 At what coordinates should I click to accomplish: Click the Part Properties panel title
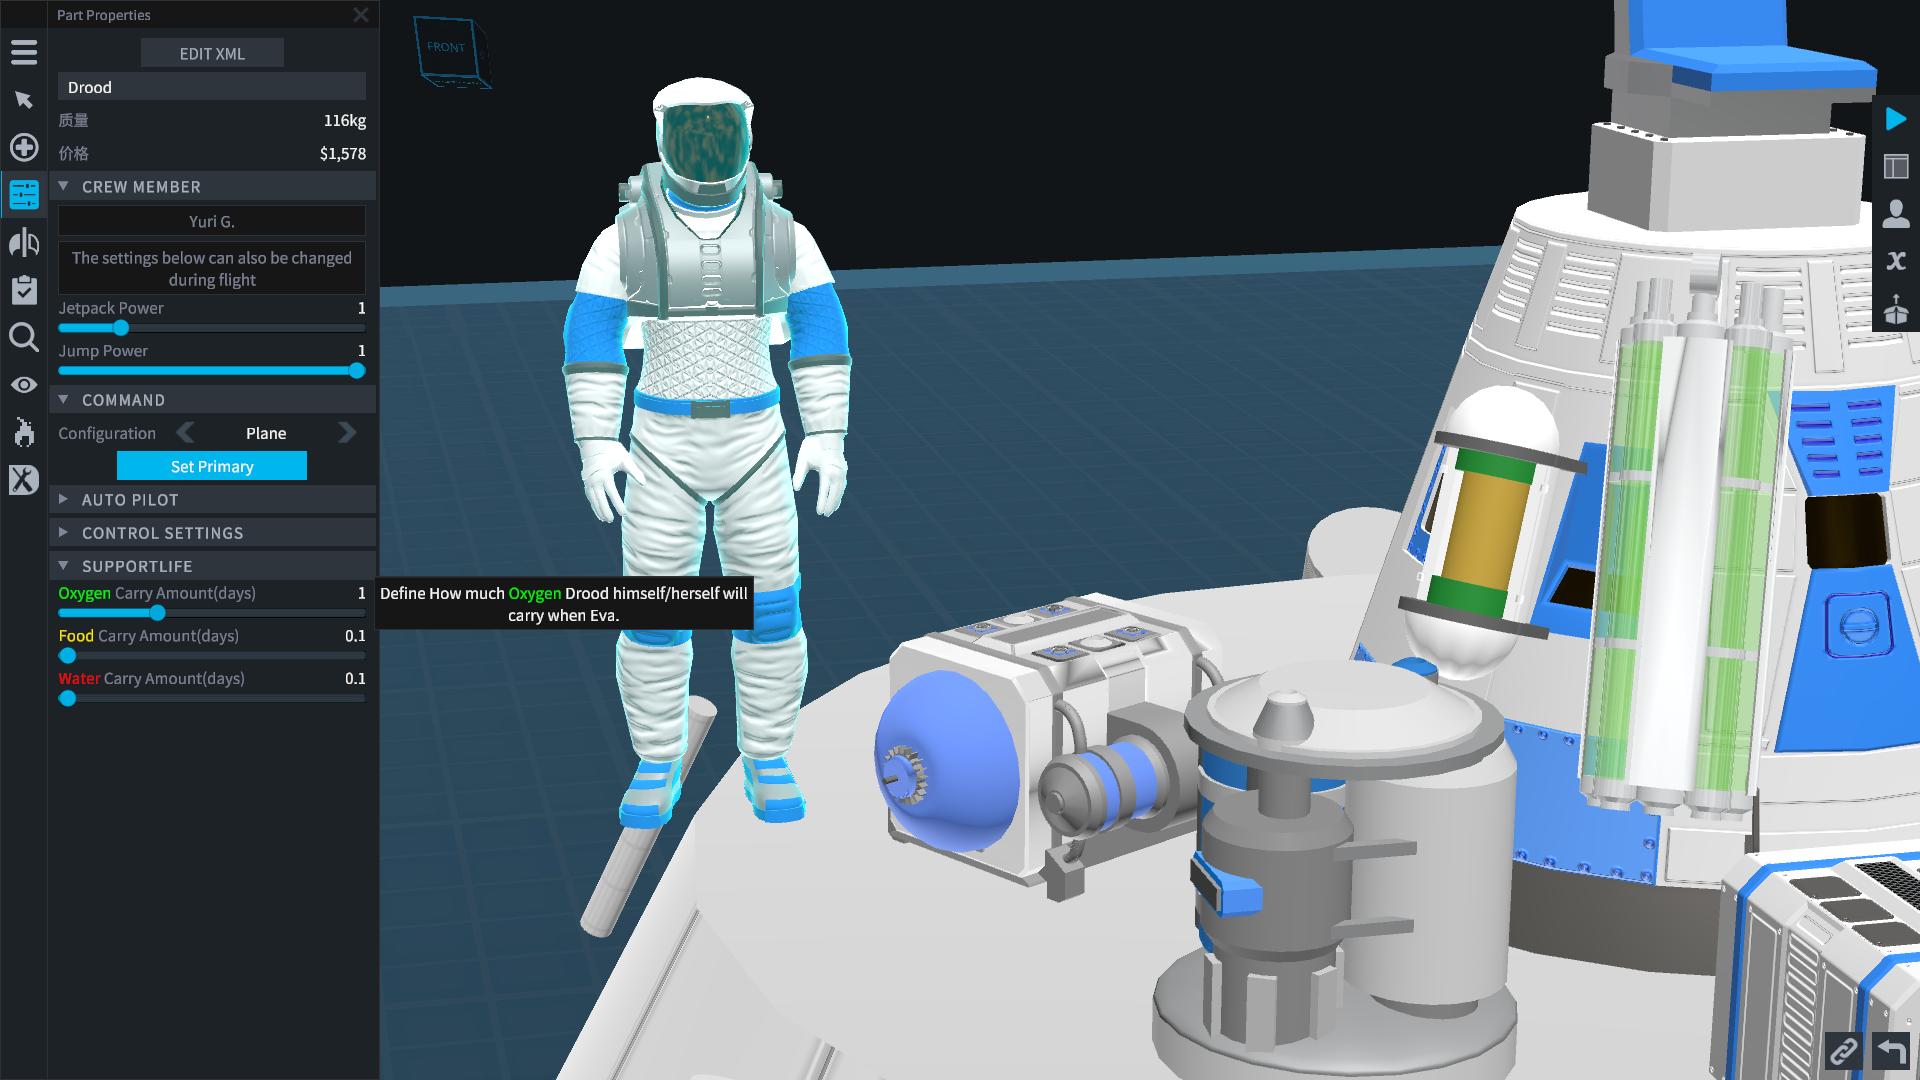click(104, 15)
